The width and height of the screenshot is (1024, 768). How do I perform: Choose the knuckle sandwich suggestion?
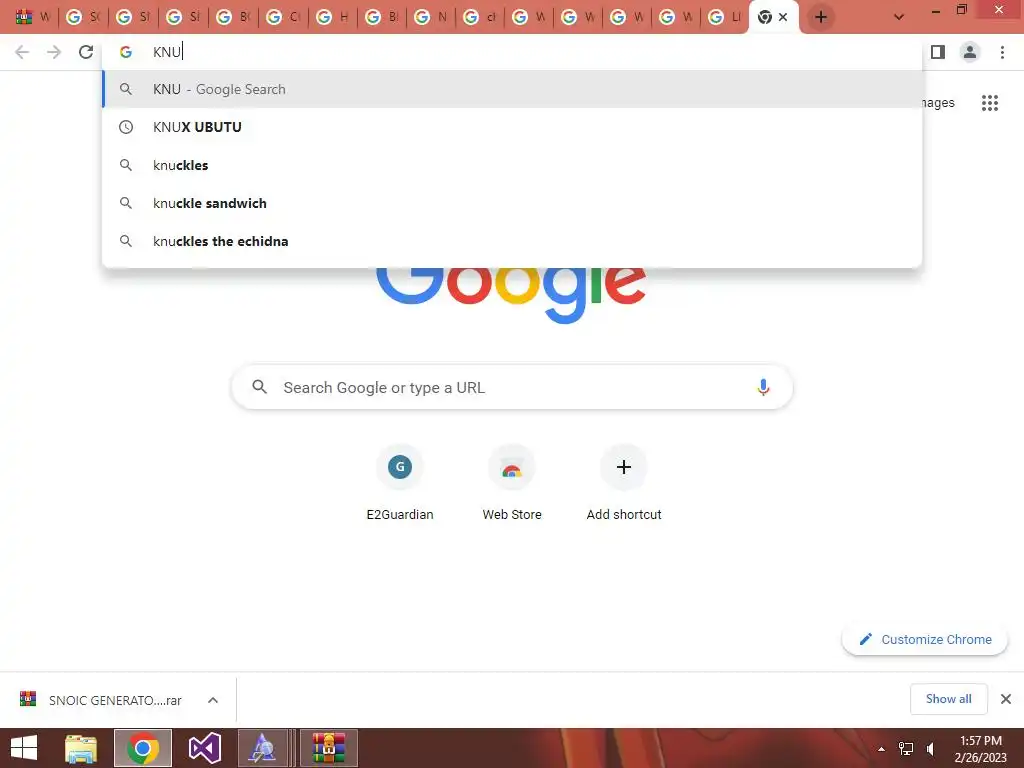(x=513, y=203)
